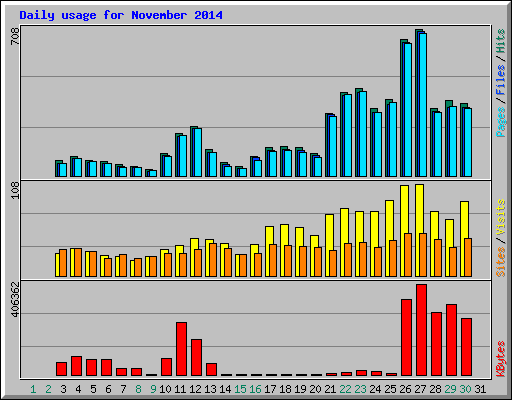This screenshot has height=400, width=512.
Task: Click the 'Hits' legend label
Action: click(x=501, y=41)
